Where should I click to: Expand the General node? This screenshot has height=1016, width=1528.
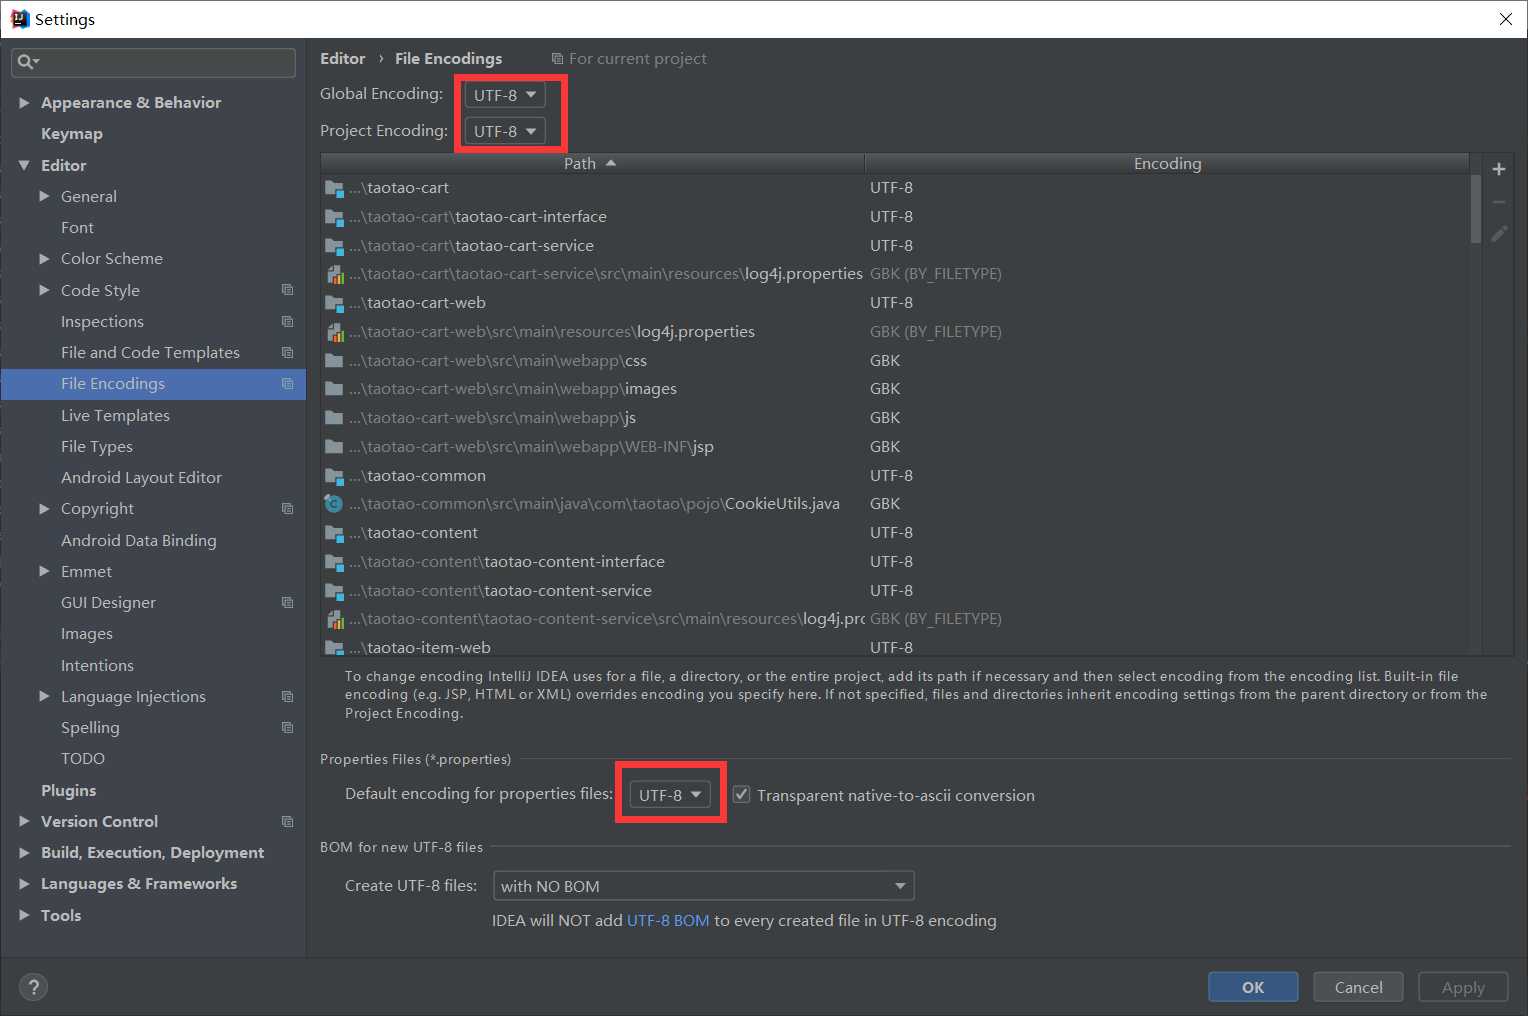click(x=44, y=196)
